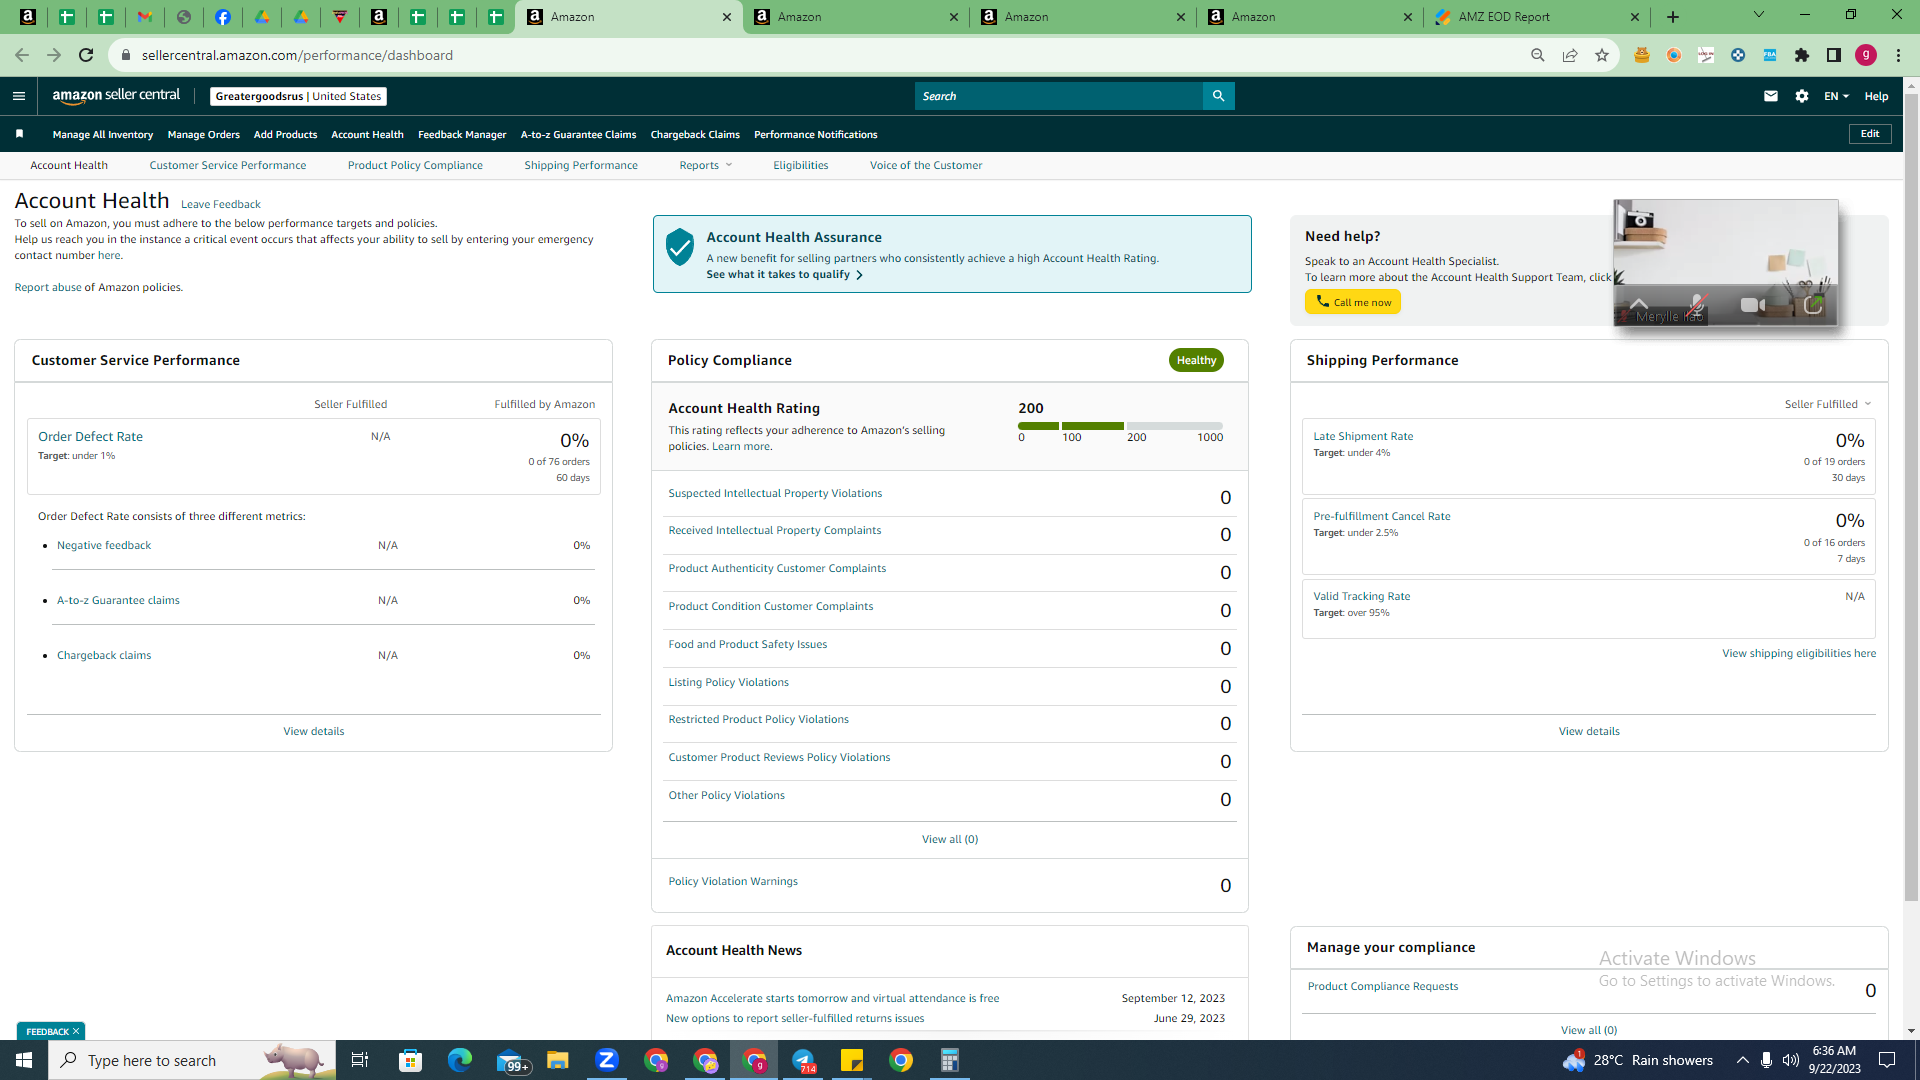The image size is (1920, 1080).
Task: Open the messages envelope icon
Action: [x=1771, y=96]
